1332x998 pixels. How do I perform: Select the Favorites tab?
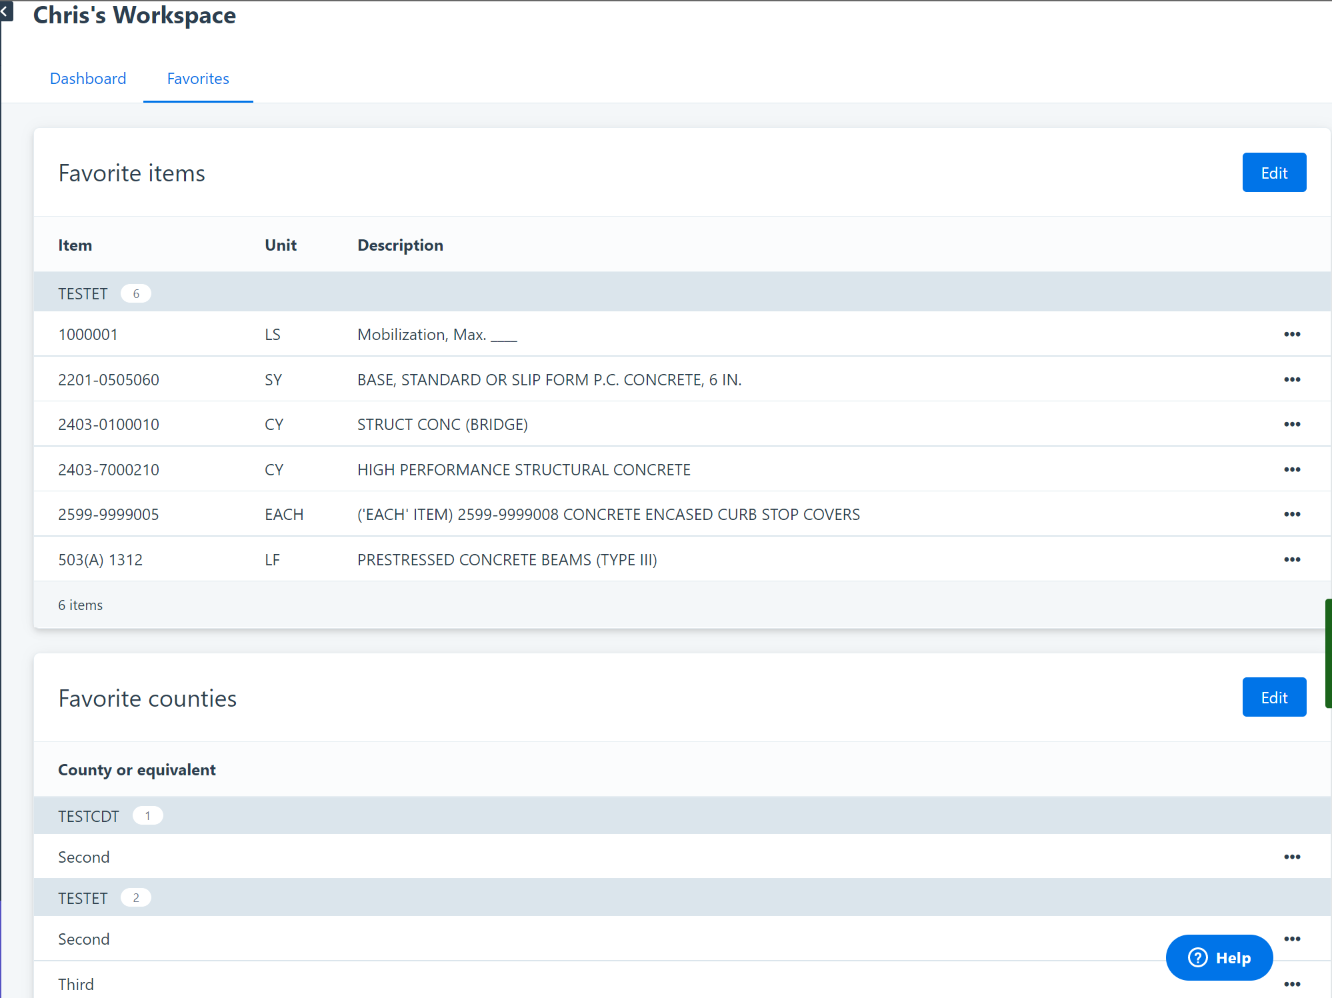click(198, 79)
